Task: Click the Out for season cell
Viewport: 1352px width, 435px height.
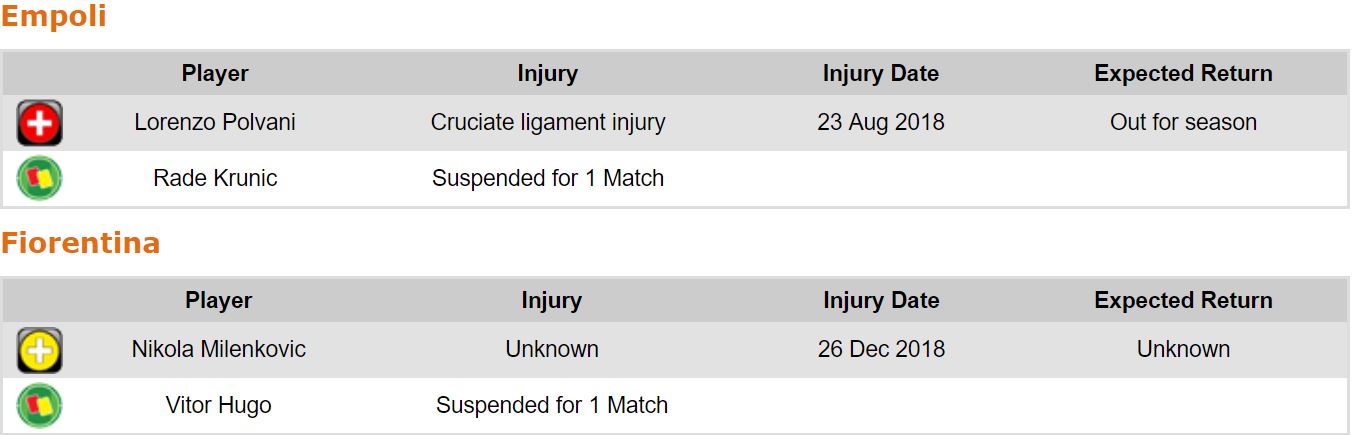Action: [1183, 122]
